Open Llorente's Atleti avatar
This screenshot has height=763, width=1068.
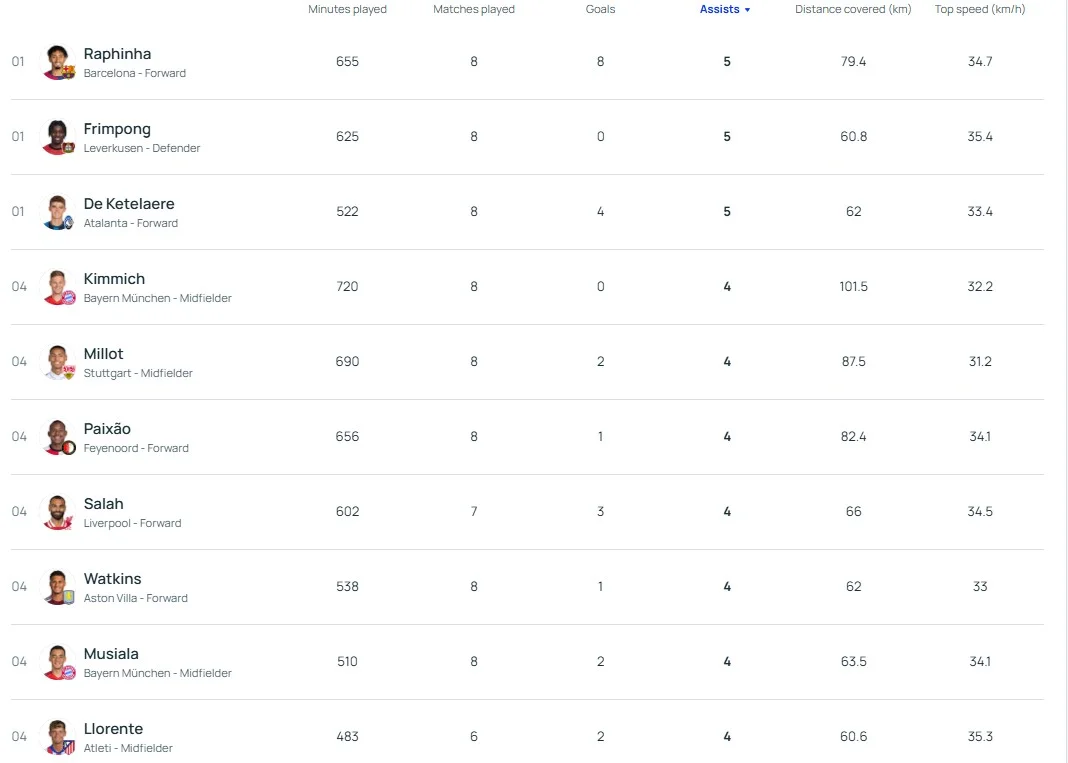pyautogui.click(x=58, y=737)
